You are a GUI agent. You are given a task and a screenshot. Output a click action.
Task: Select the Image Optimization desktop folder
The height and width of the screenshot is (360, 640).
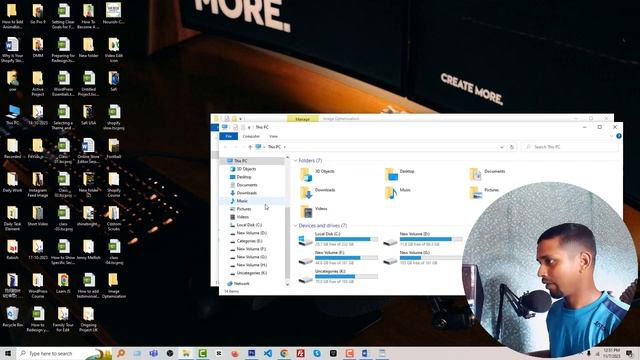[113, 286]
